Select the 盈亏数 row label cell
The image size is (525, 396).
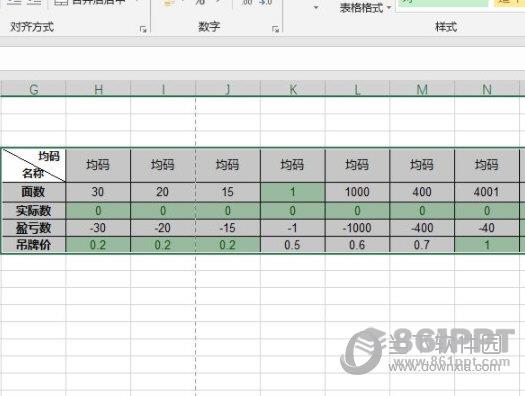(x=33, y=228)
